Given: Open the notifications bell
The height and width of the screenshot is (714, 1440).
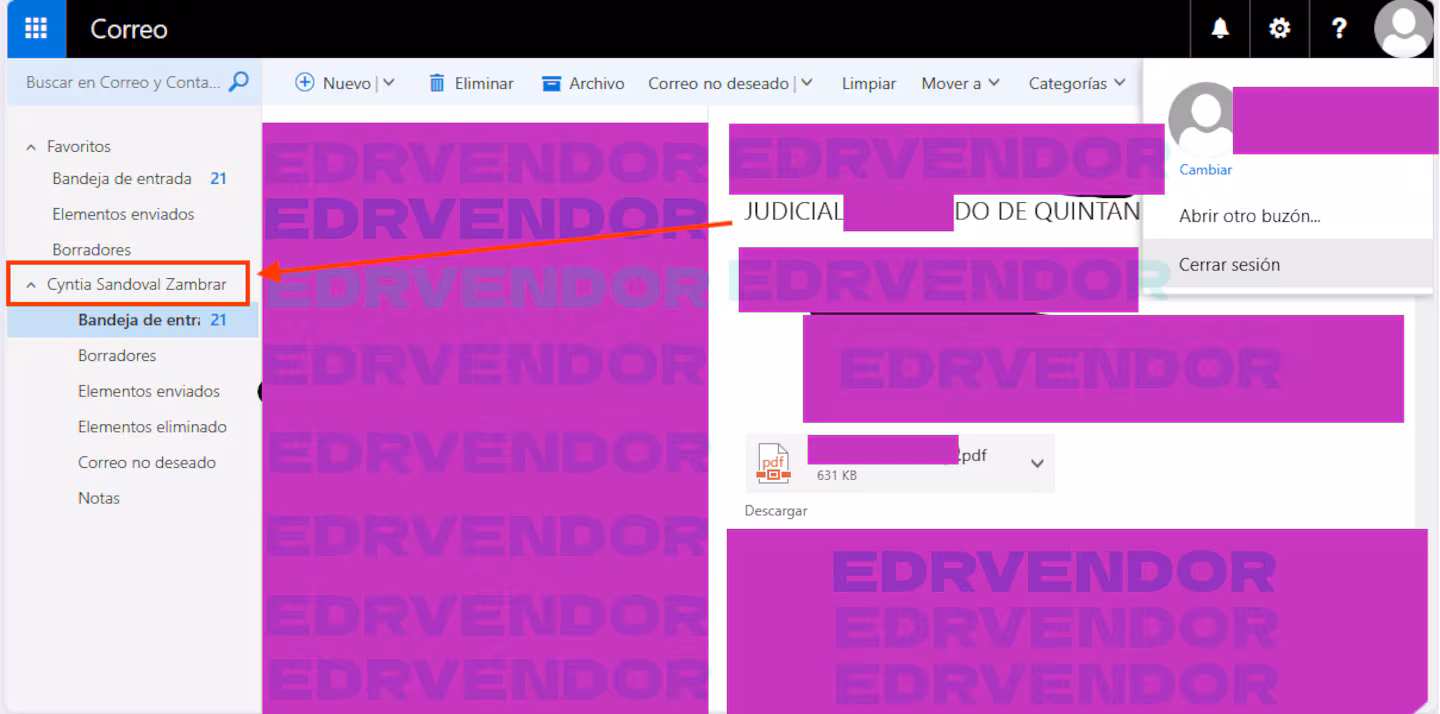Looking at the screenshot, I should click(x=1220, y=28).
